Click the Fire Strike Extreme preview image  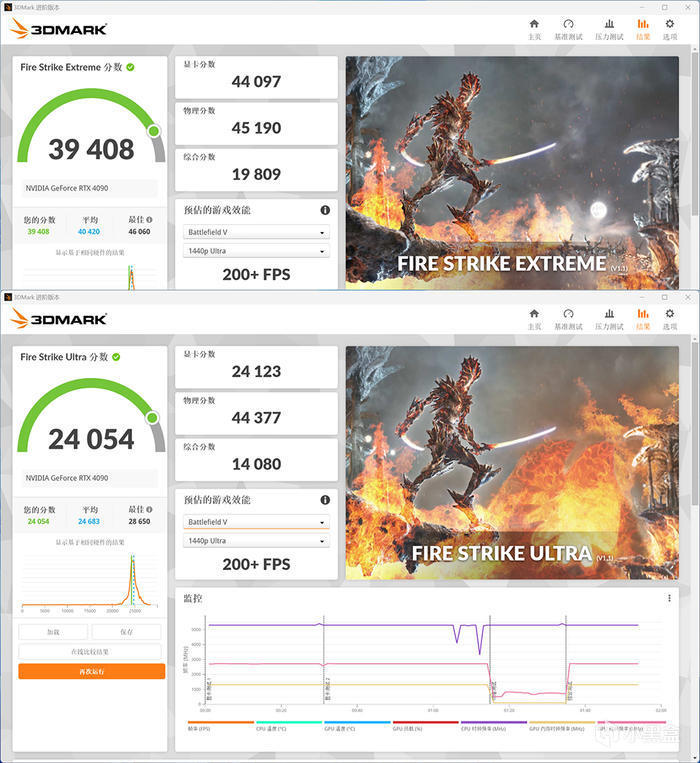[x=512, y=173]
